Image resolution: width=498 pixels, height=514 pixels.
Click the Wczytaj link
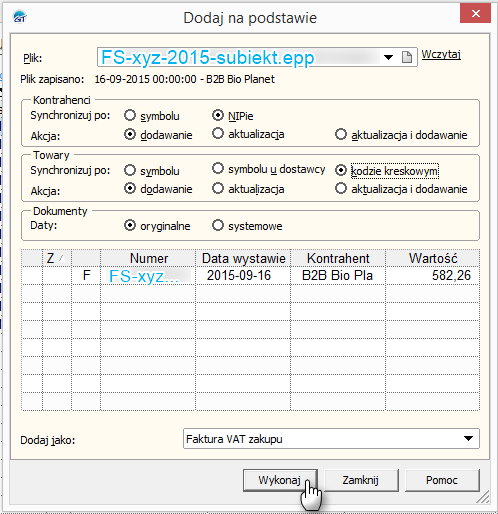coord(441,54)
